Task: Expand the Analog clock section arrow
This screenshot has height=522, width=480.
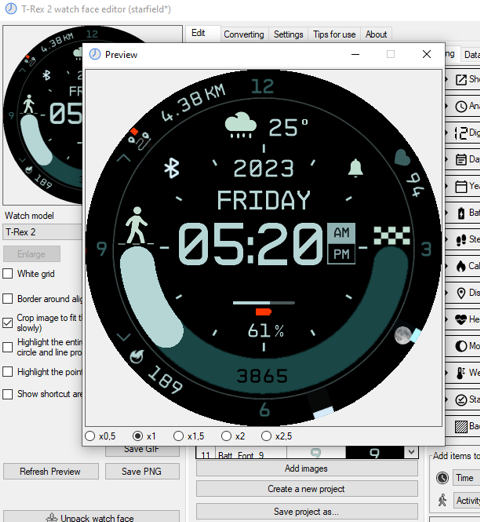Action: (447, 106)
